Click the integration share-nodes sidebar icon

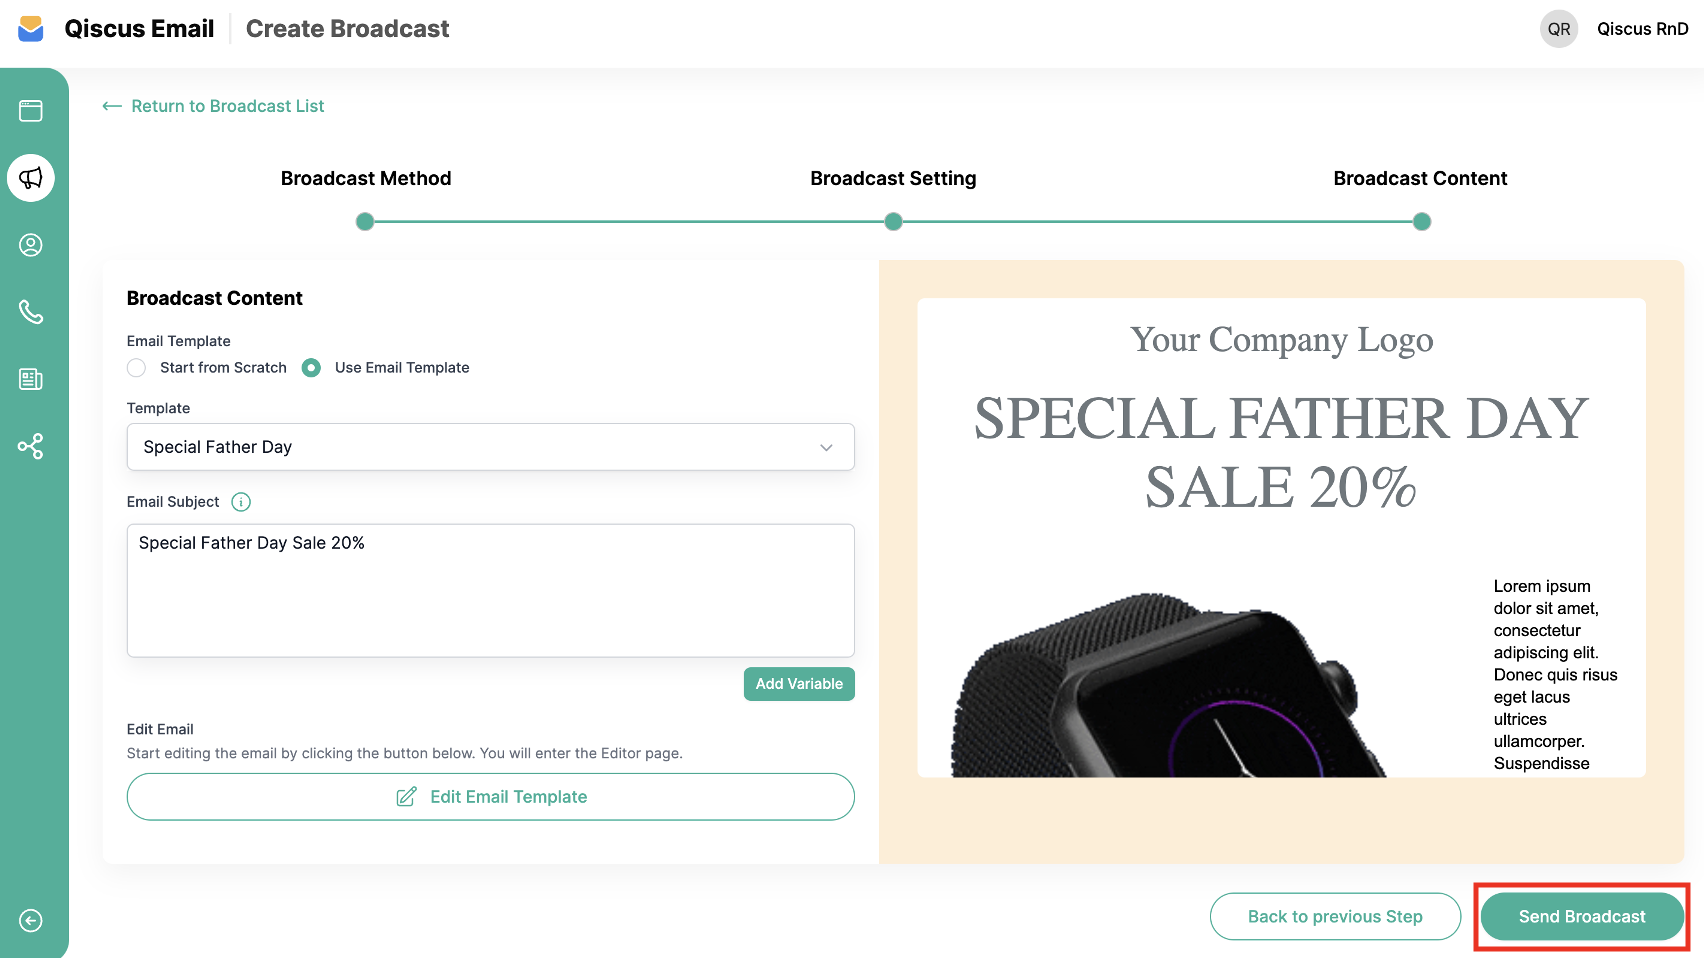(x=31, y=446)
